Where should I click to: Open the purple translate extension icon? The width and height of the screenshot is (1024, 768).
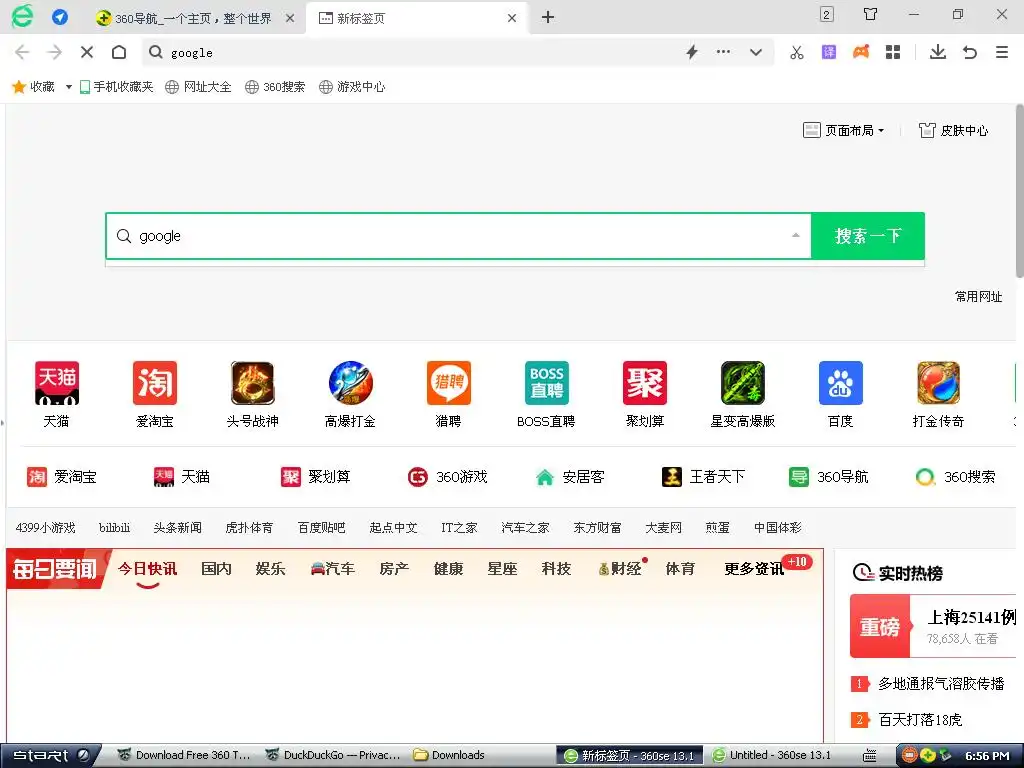tap(829, 52)
